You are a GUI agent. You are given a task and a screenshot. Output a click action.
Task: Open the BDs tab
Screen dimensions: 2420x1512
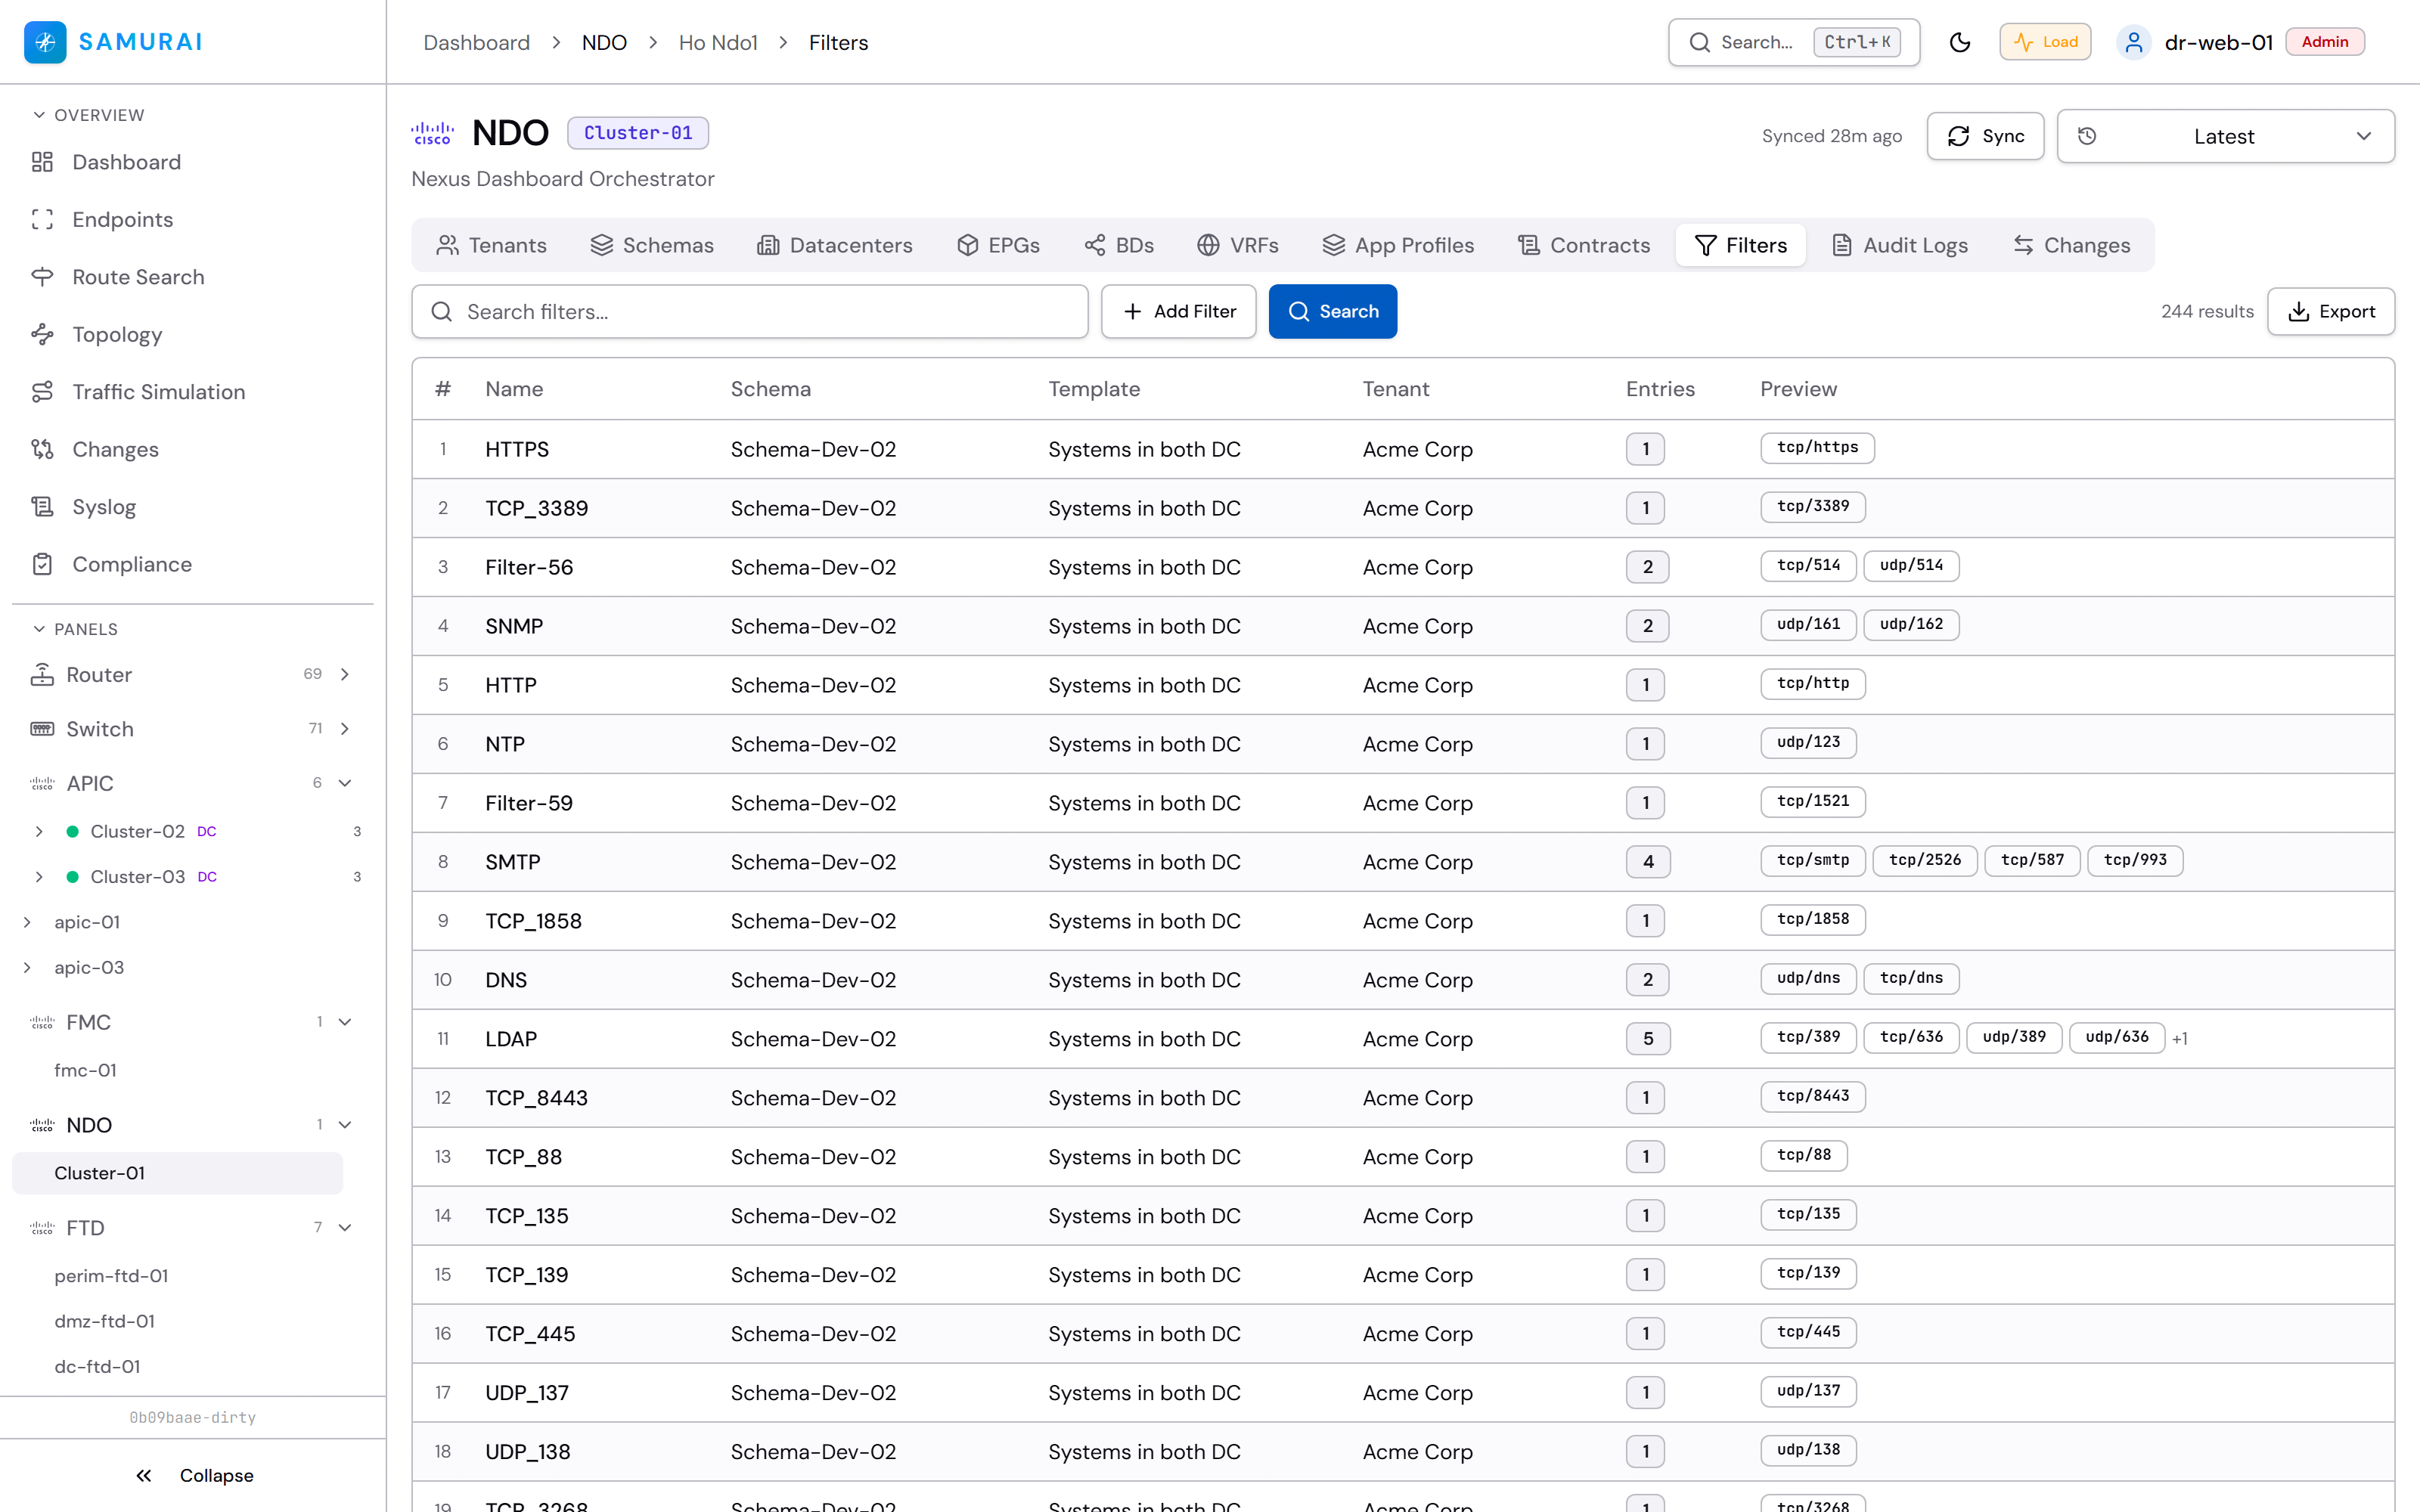[1119, 245]
